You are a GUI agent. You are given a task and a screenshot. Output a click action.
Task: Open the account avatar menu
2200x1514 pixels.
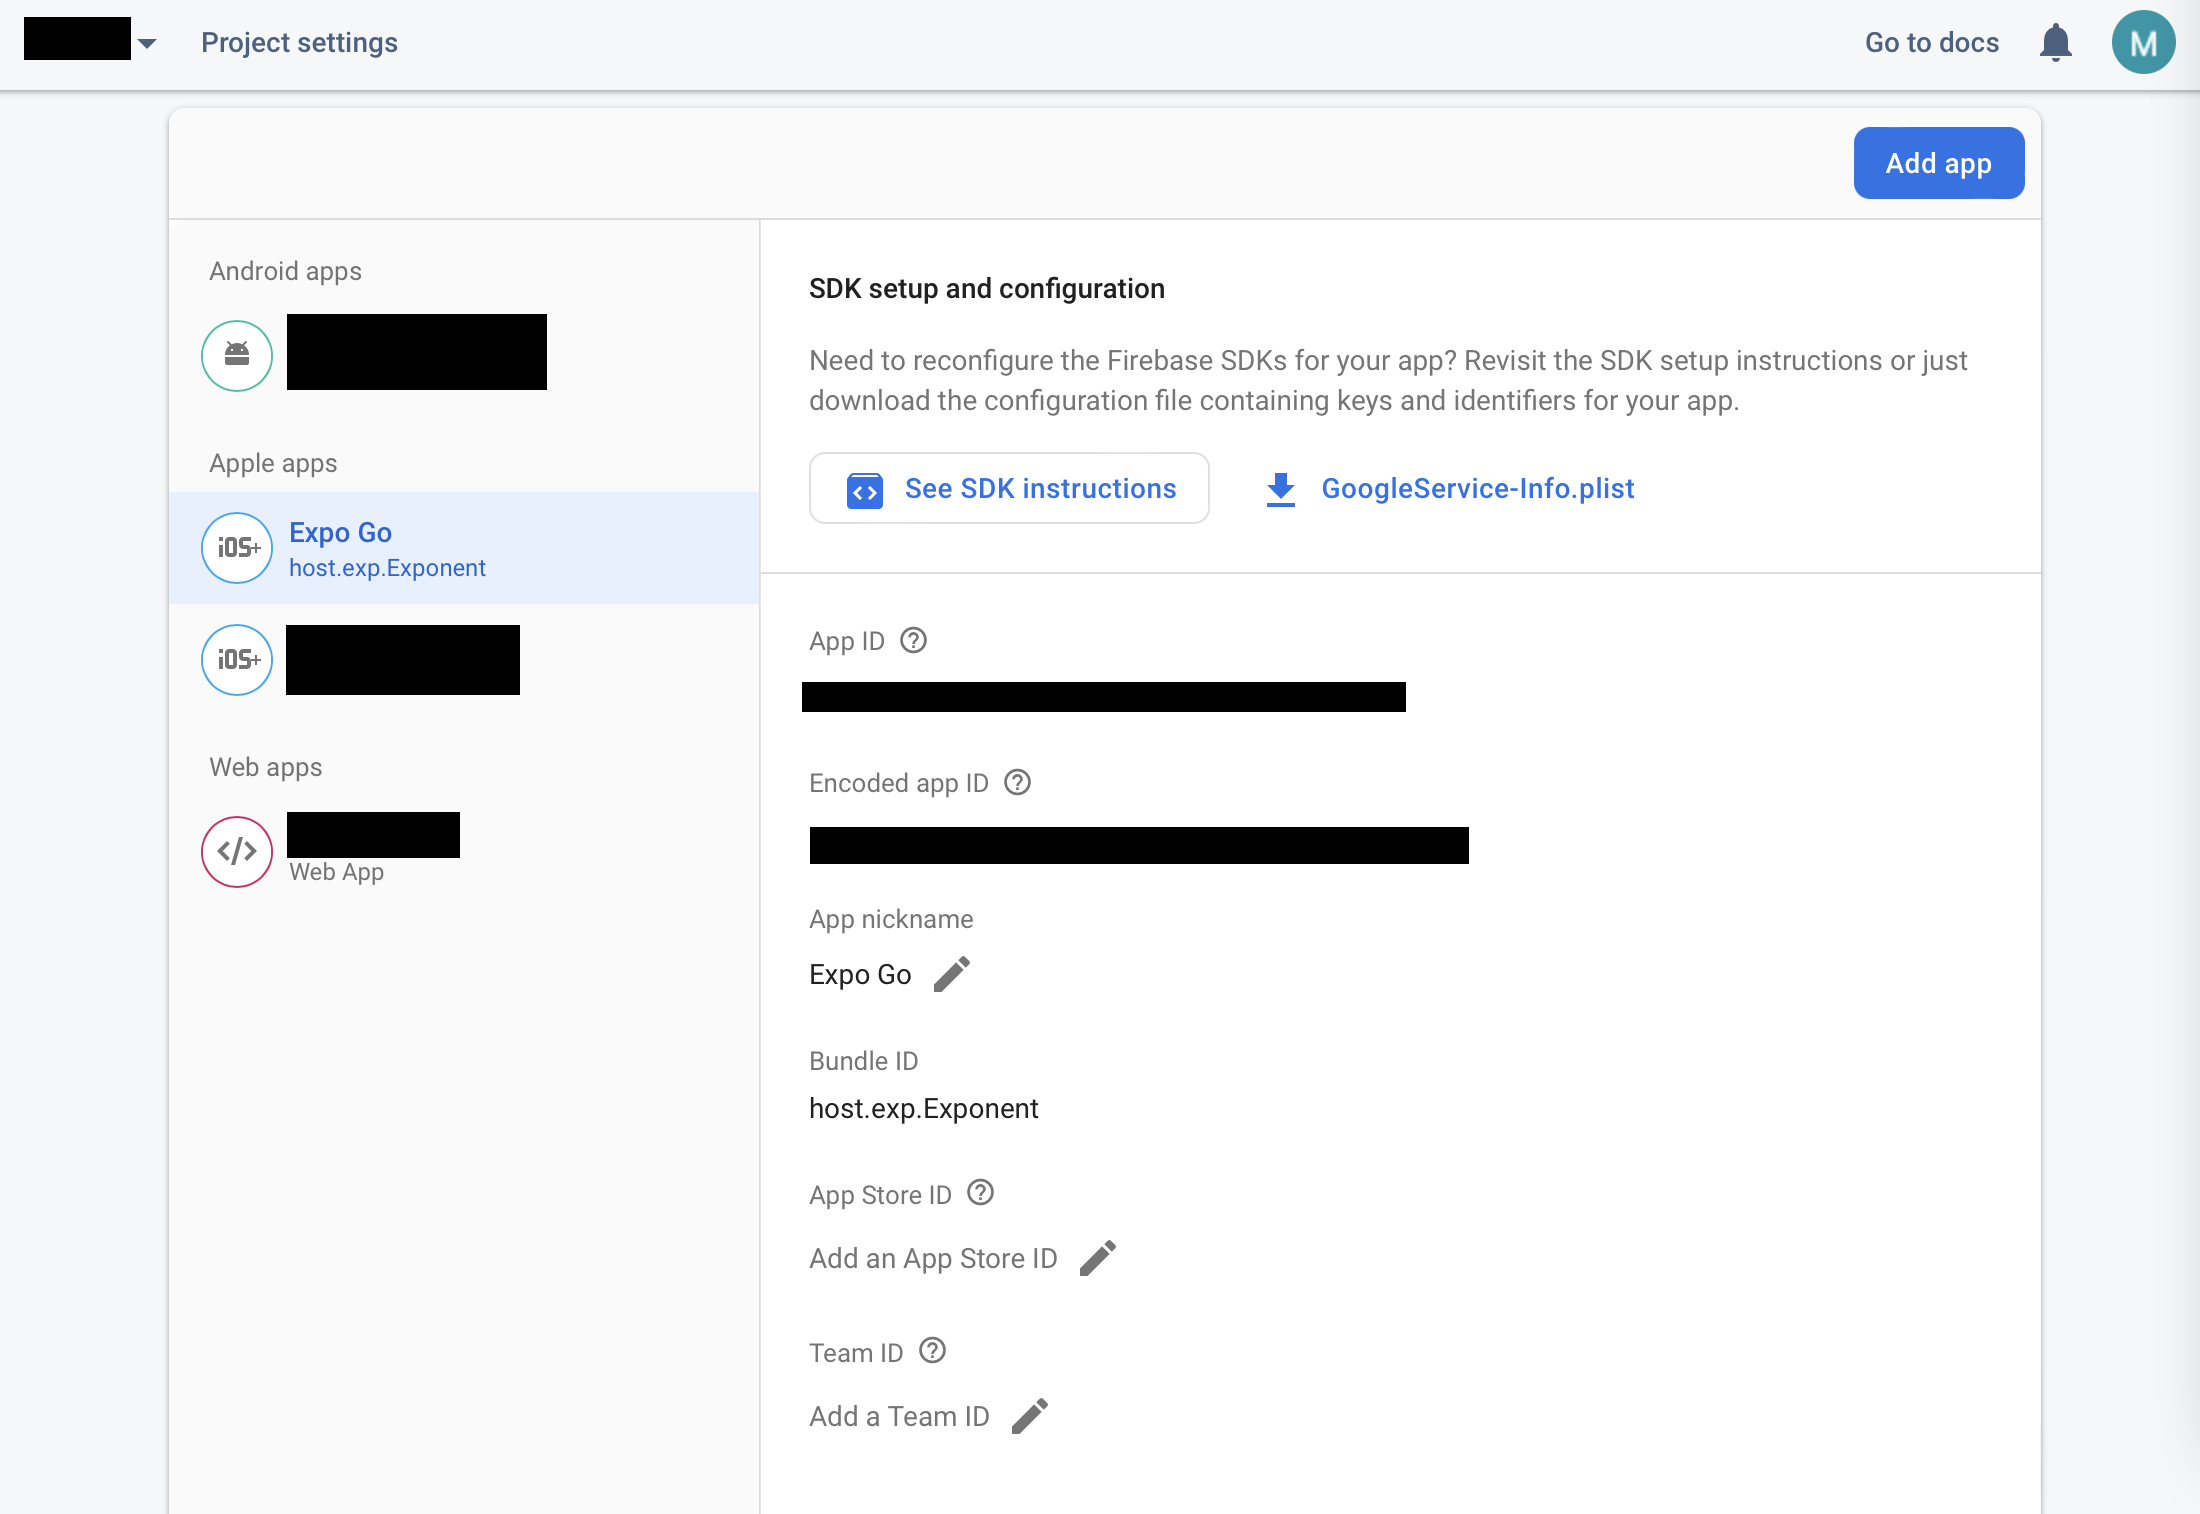tap(2143, 42)
